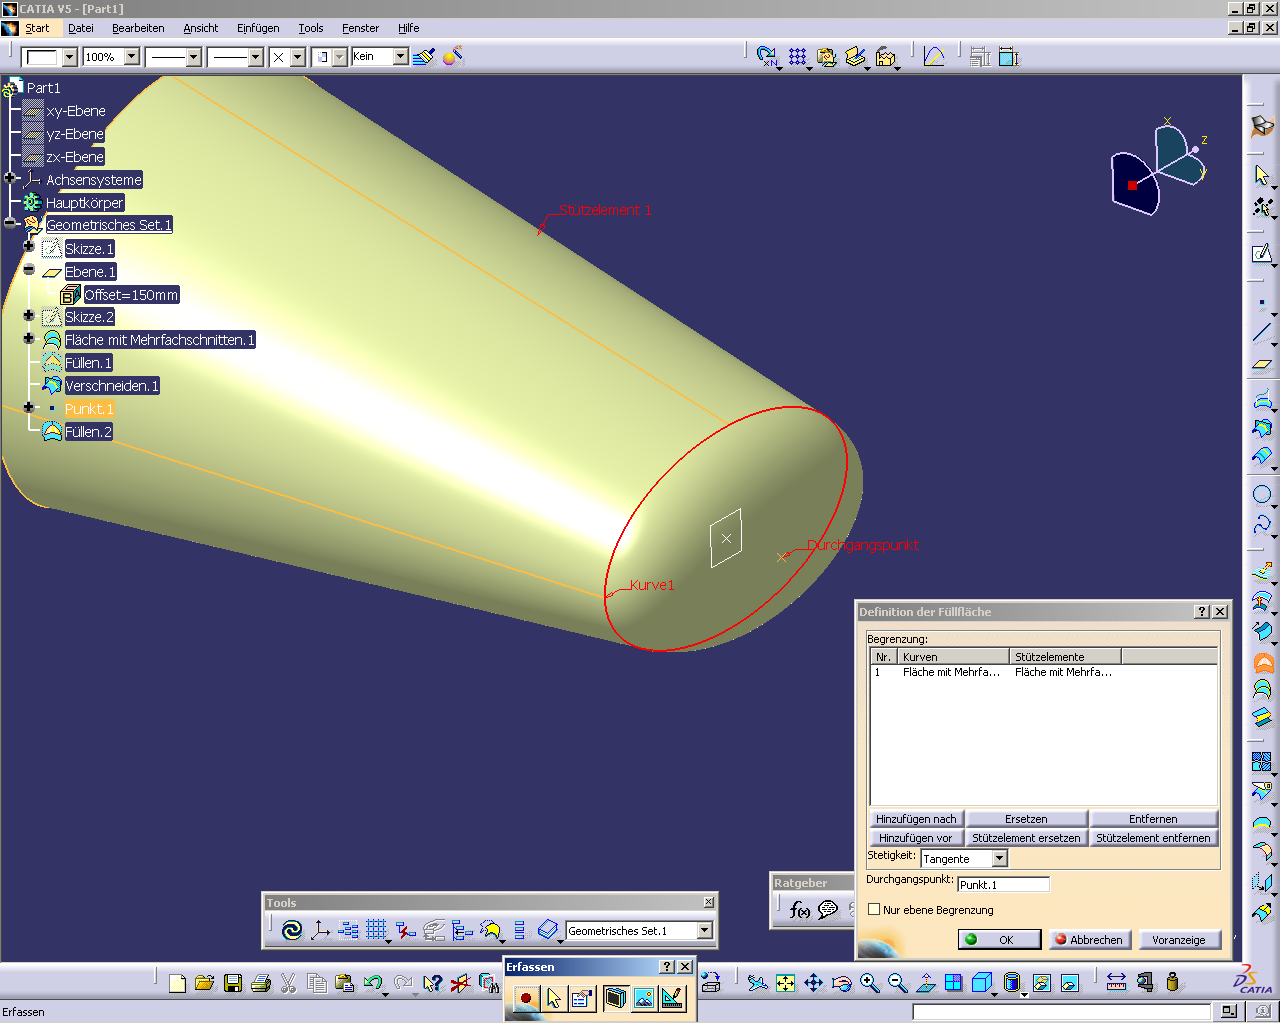Click the grid icon in Tools toolbar
Image resolution: width=1280 pixels, height=1024 pixels.
(376, 930)
